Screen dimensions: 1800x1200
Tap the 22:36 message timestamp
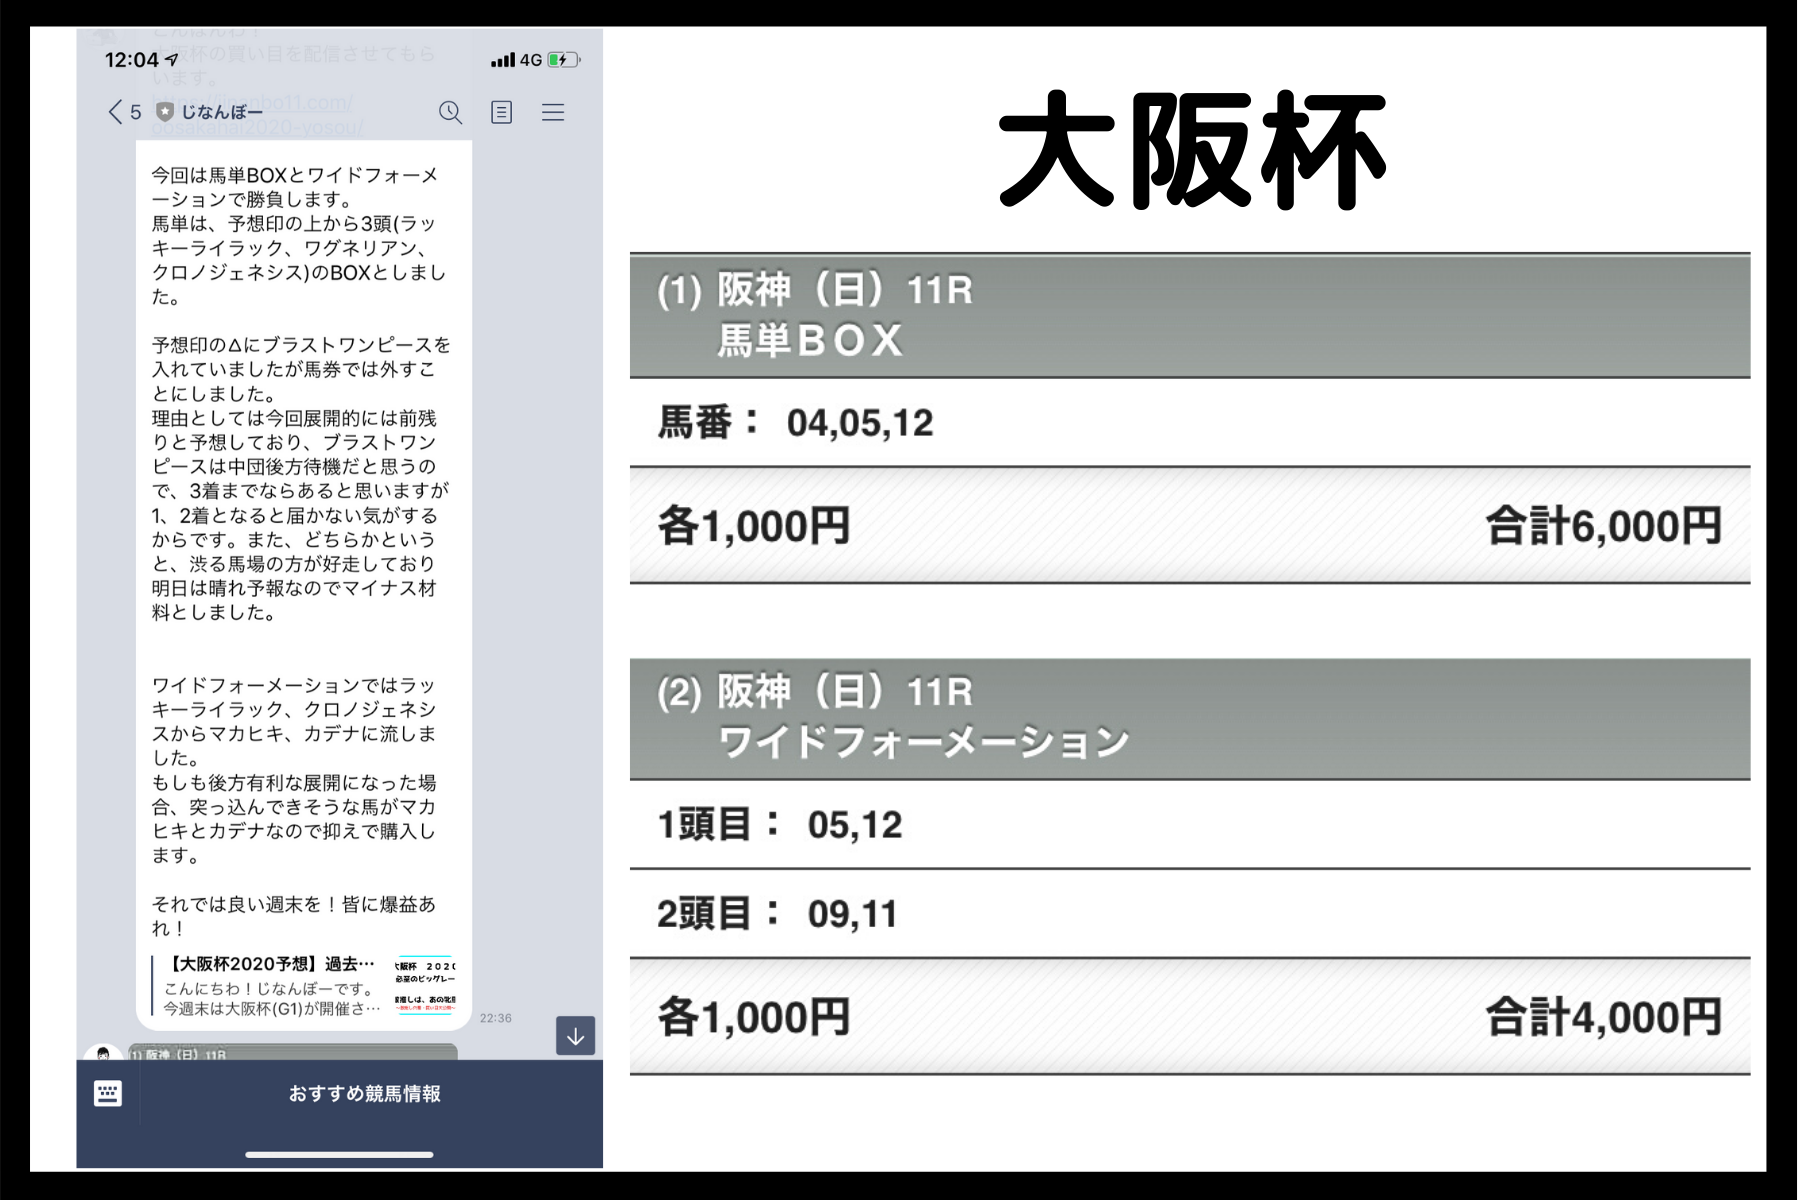pos(495,1018)
